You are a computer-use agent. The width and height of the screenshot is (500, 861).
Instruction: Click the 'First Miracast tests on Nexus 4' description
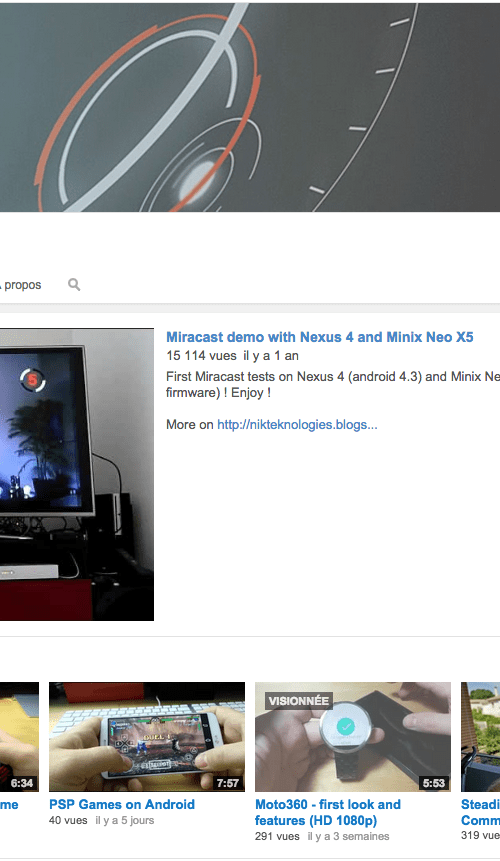pos(333,384)
